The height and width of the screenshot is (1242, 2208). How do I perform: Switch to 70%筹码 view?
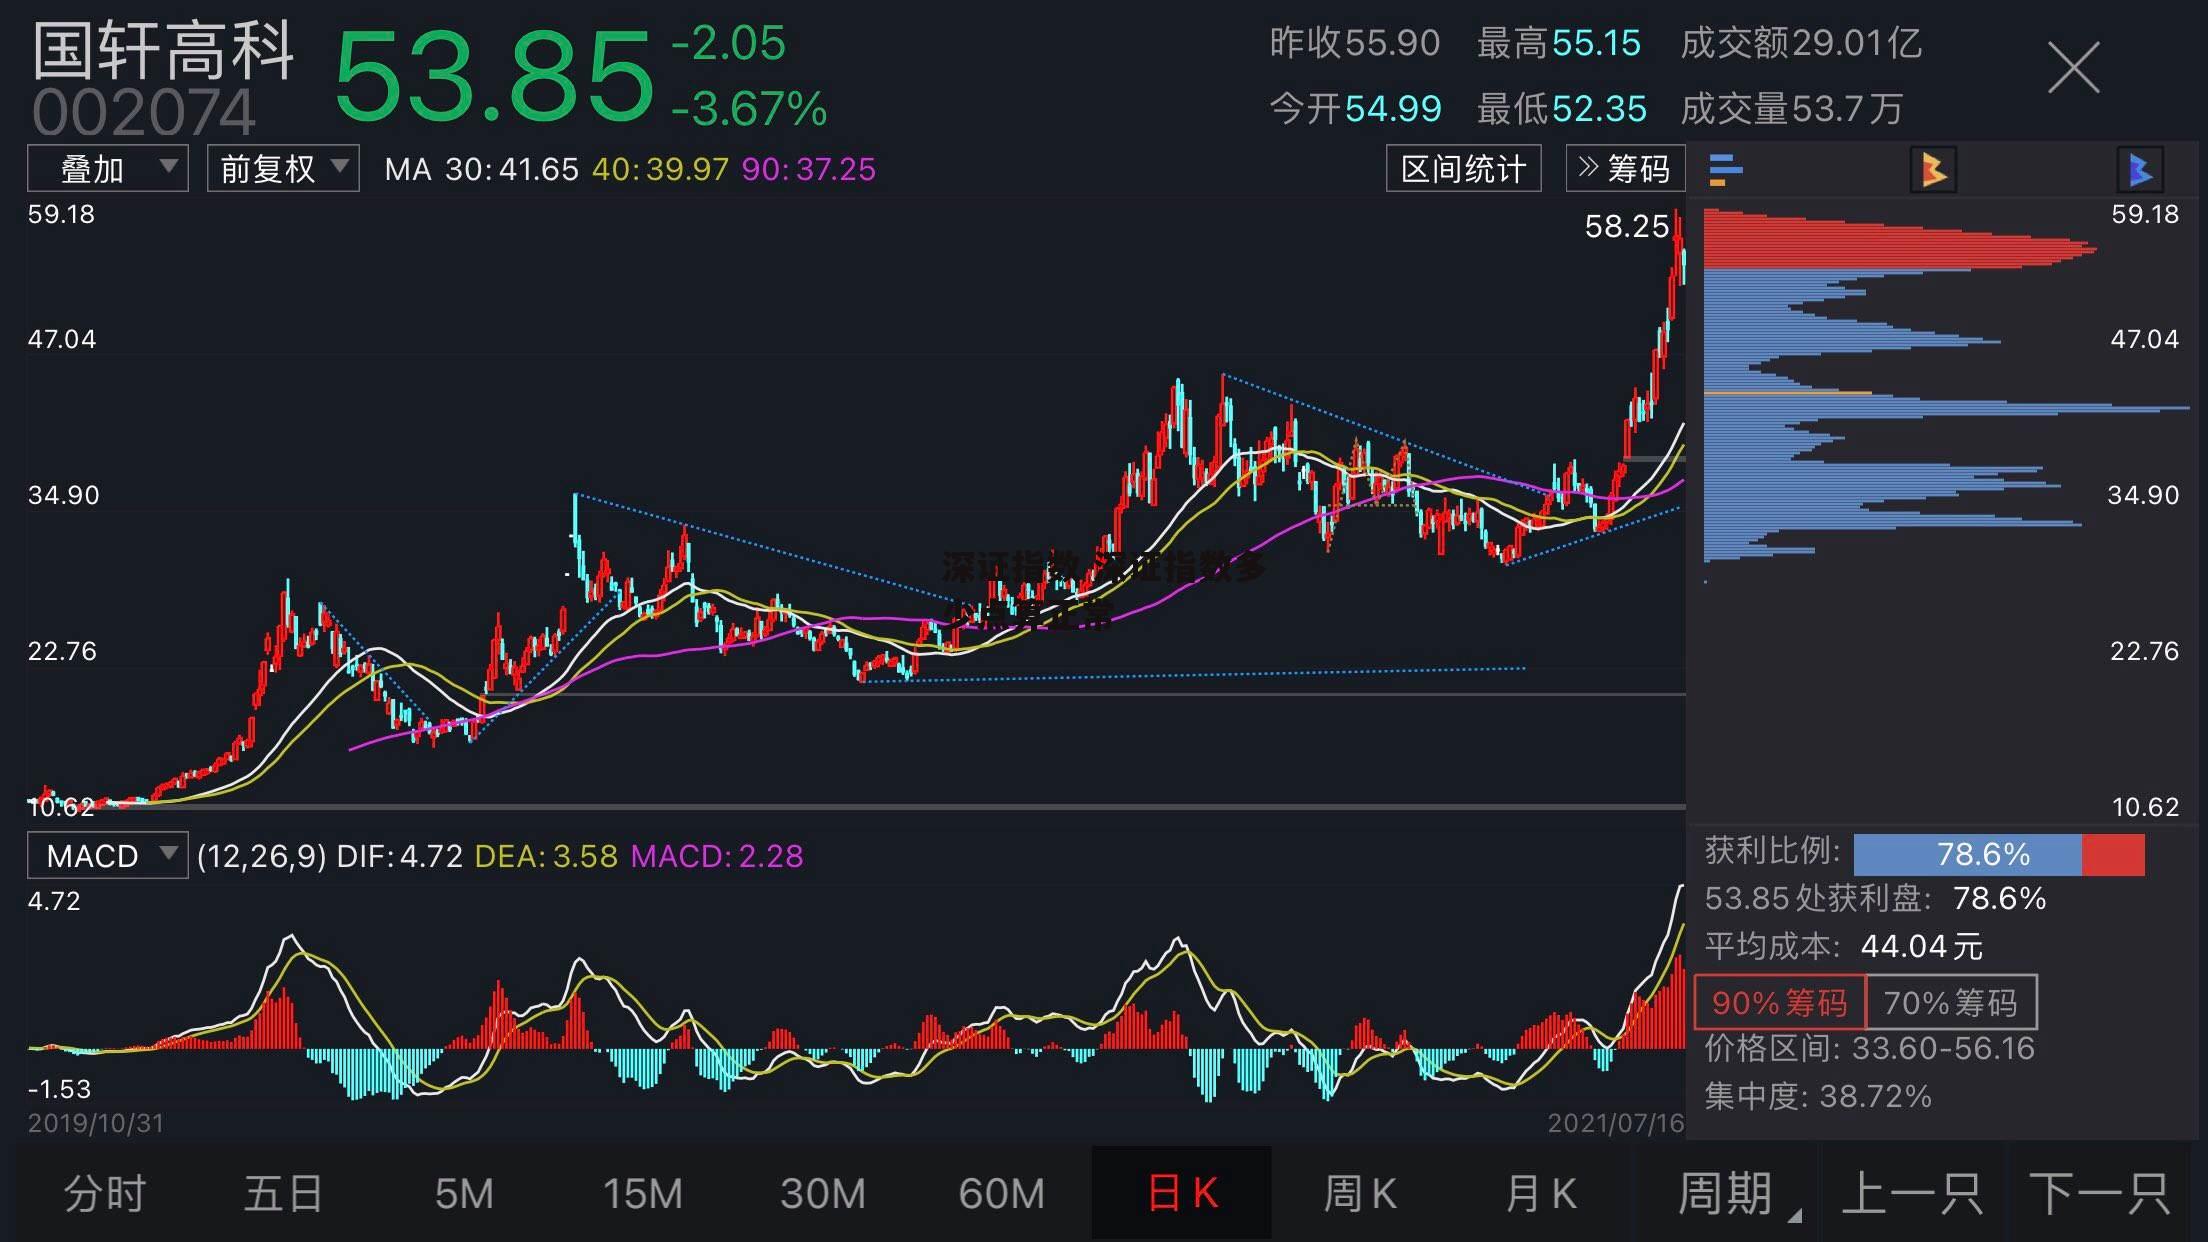tap(1951, 1002)
